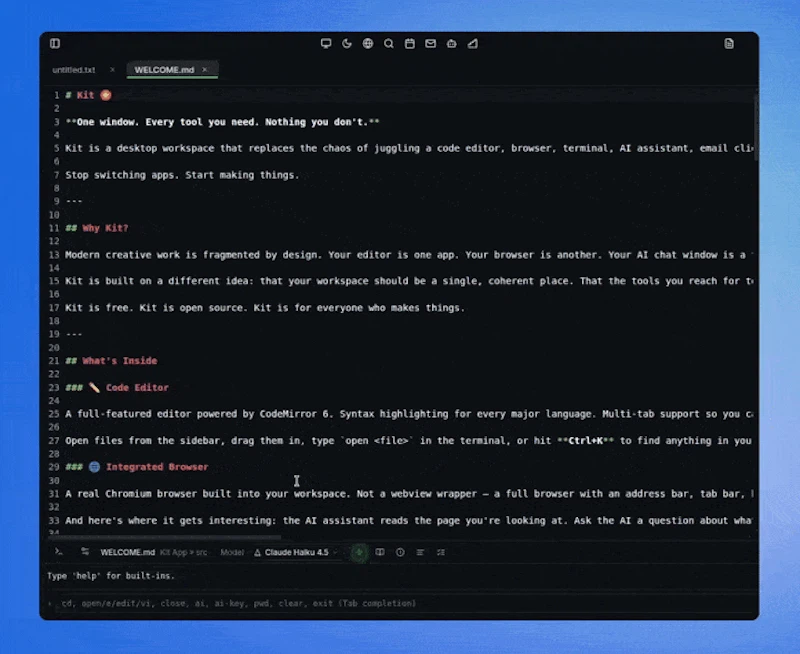
Task: Click the 'Model' label in bottom bar
Action: pos(232,552)
